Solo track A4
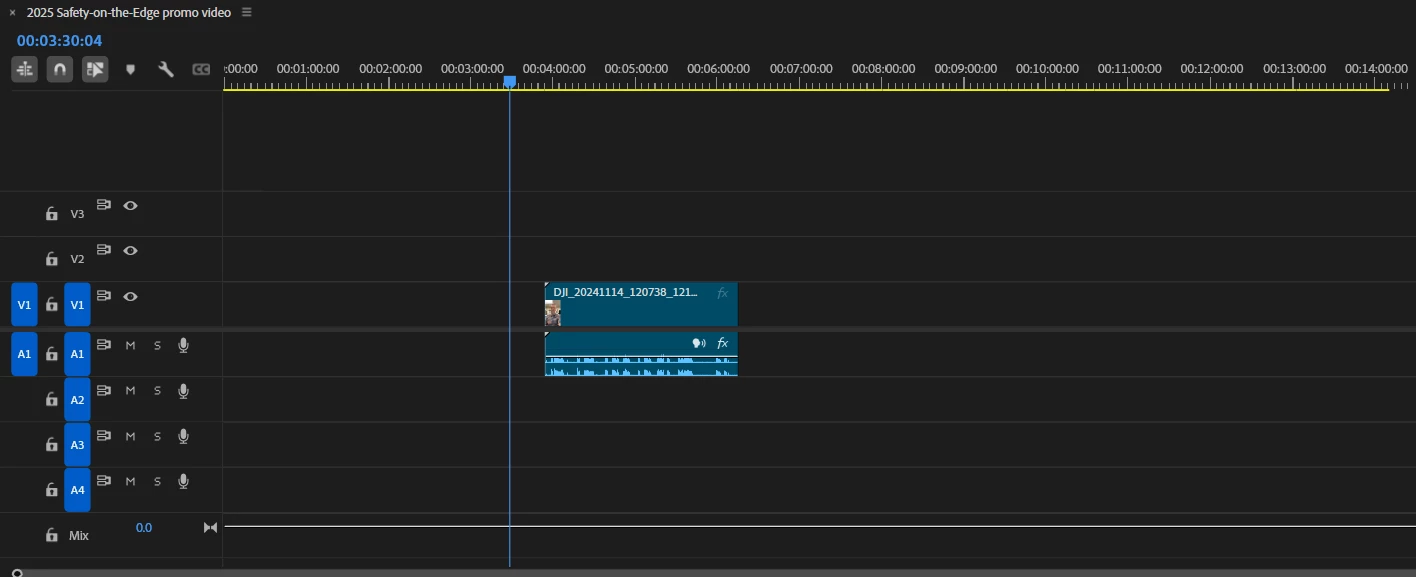 tap(157, 481)
